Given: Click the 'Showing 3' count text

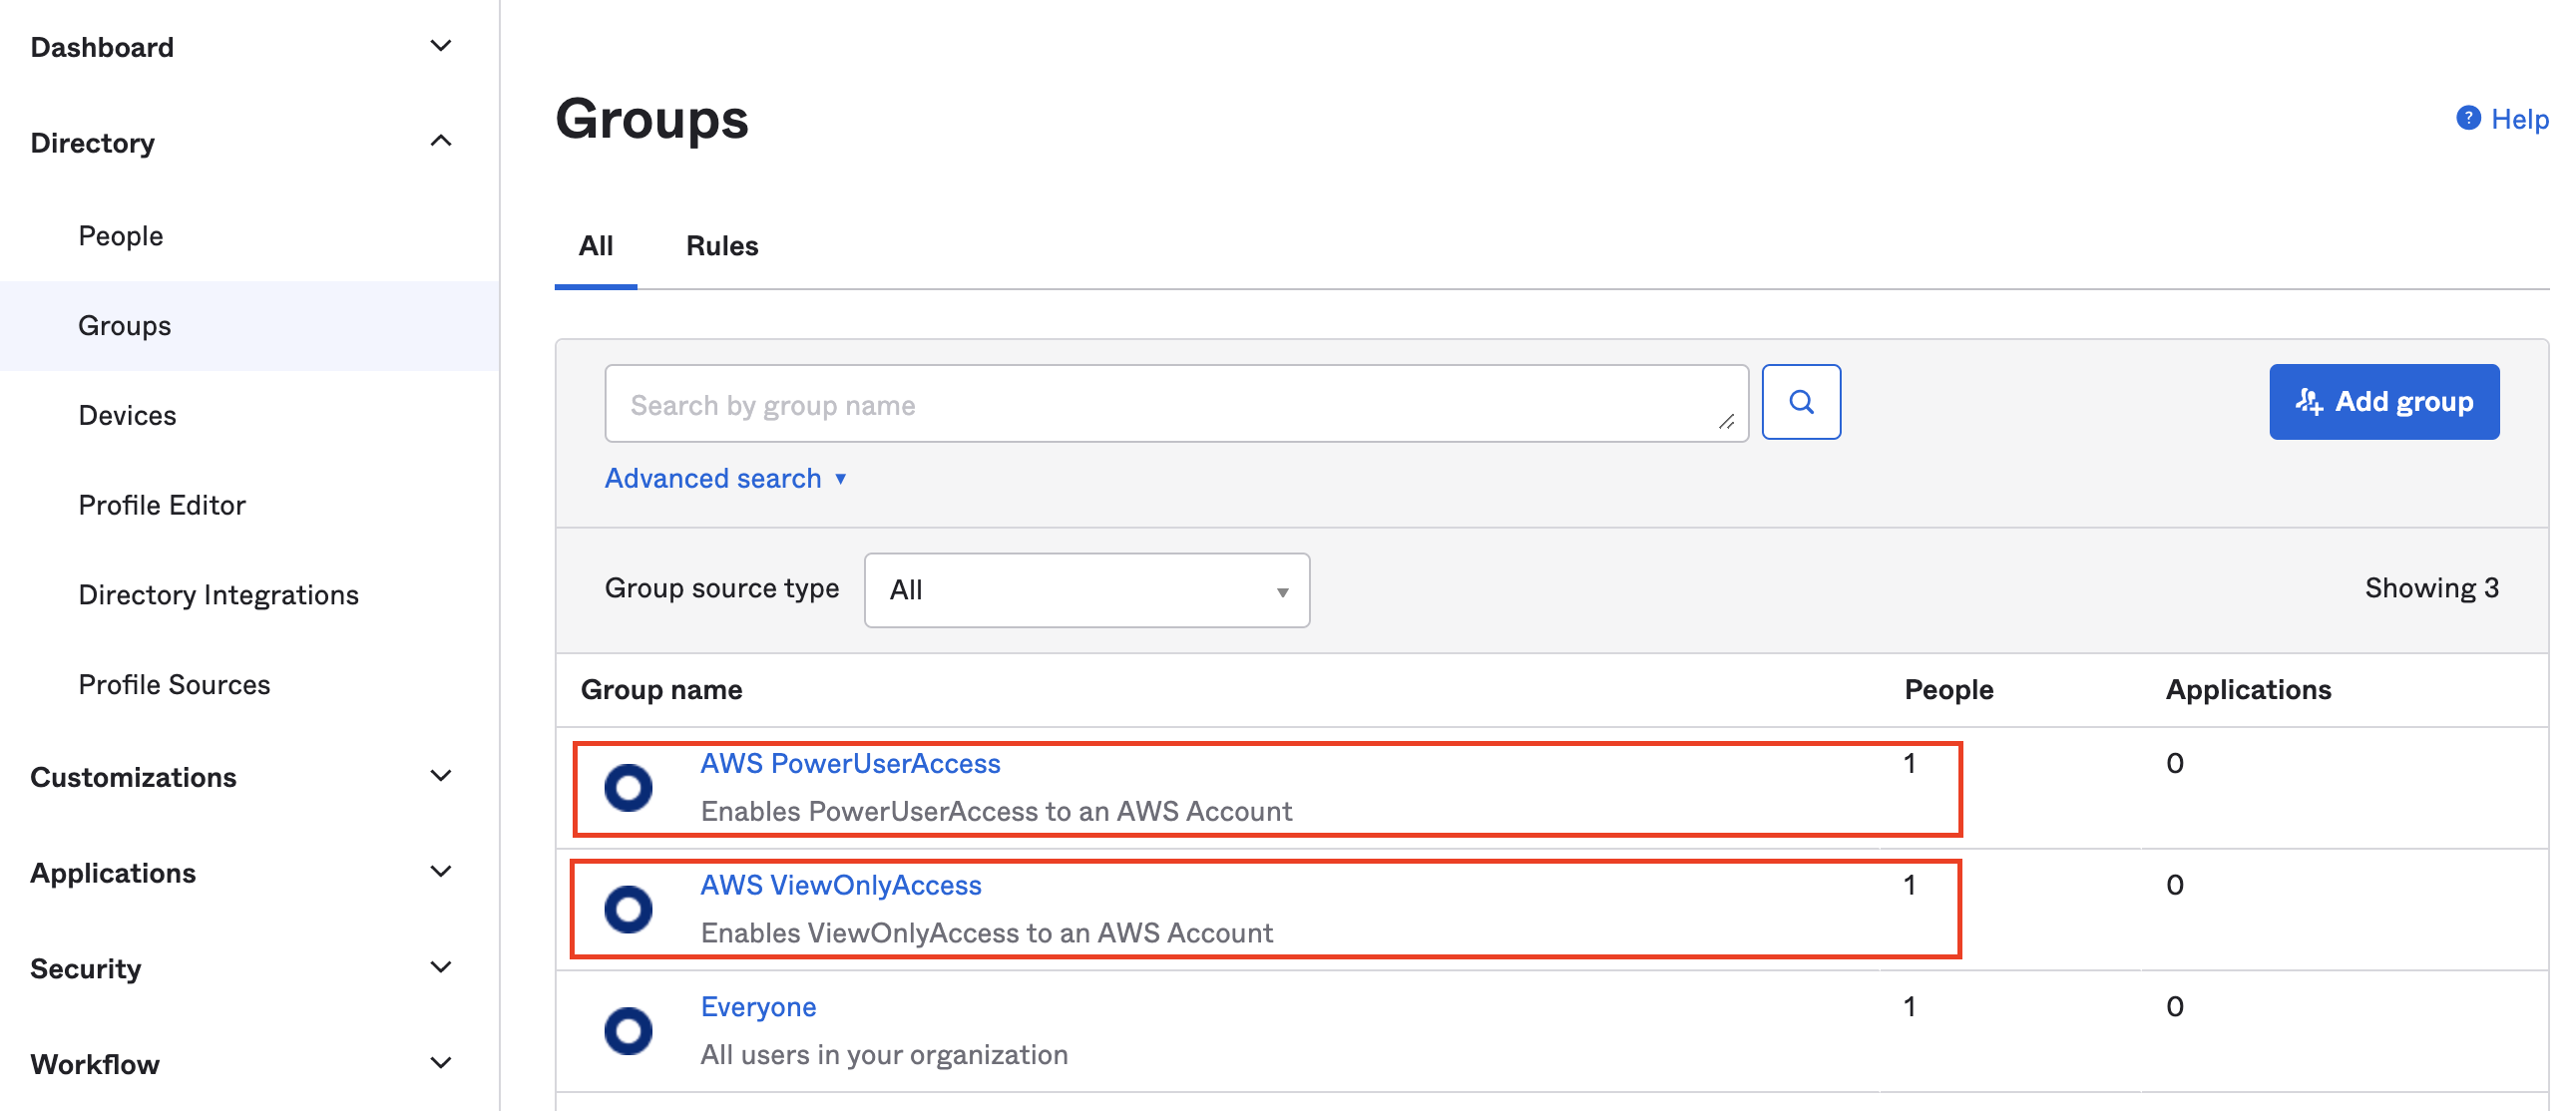Looking at the screenshot, I should click(2431, 588).
